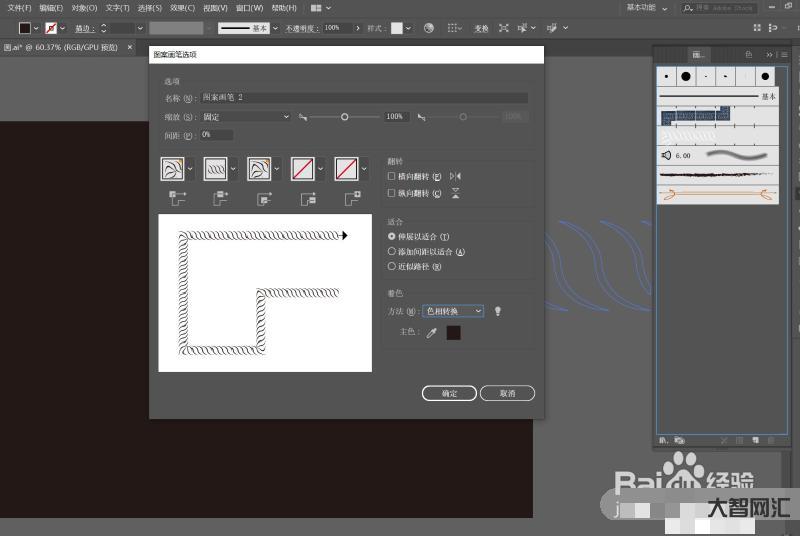Enable 纵向翻转 checkbox
Screen dimensions: 800x536
coord(392,193)
